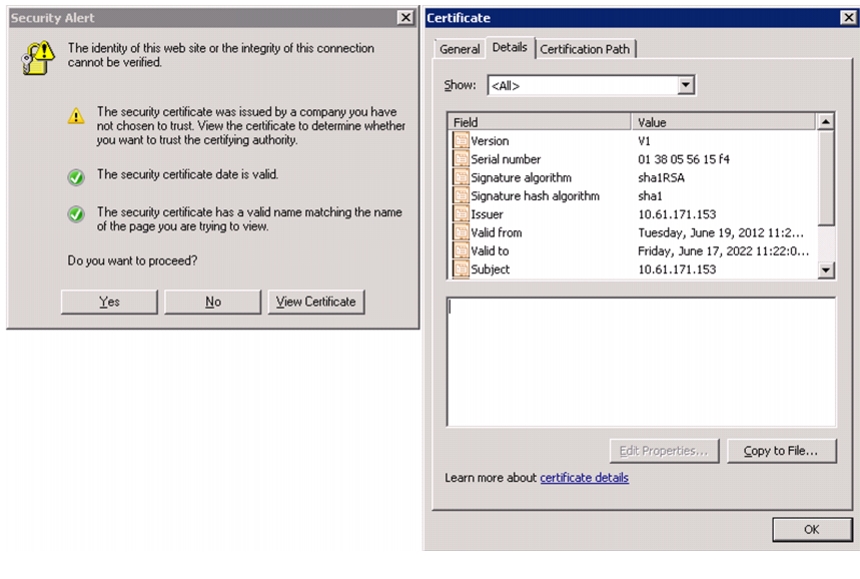Click the Signature hash algorithm value sha1
Screen dimensions: 860x579
click(650, 196)
